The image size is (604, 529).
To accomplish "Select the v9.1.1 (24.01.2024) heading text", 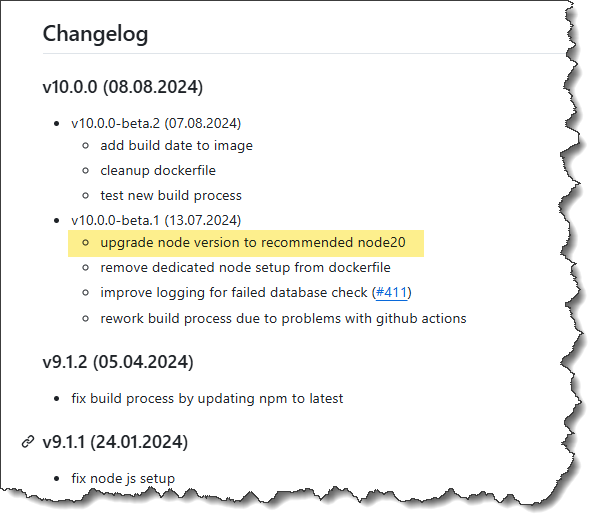I will [115, 441].
